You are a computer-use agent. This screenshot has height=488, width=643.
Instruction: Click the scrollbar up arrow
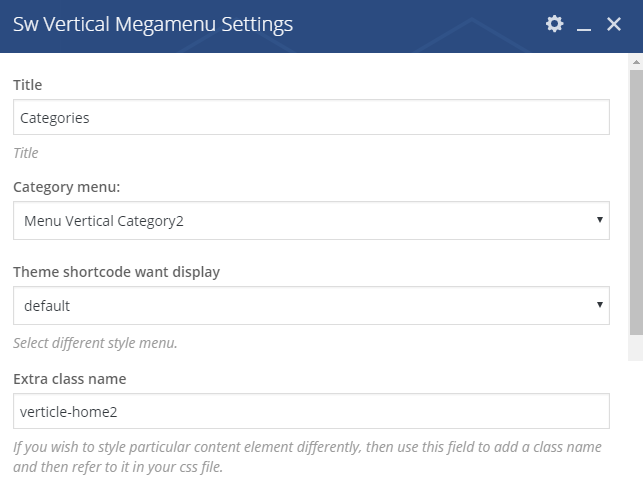click(x=636, y=62)
